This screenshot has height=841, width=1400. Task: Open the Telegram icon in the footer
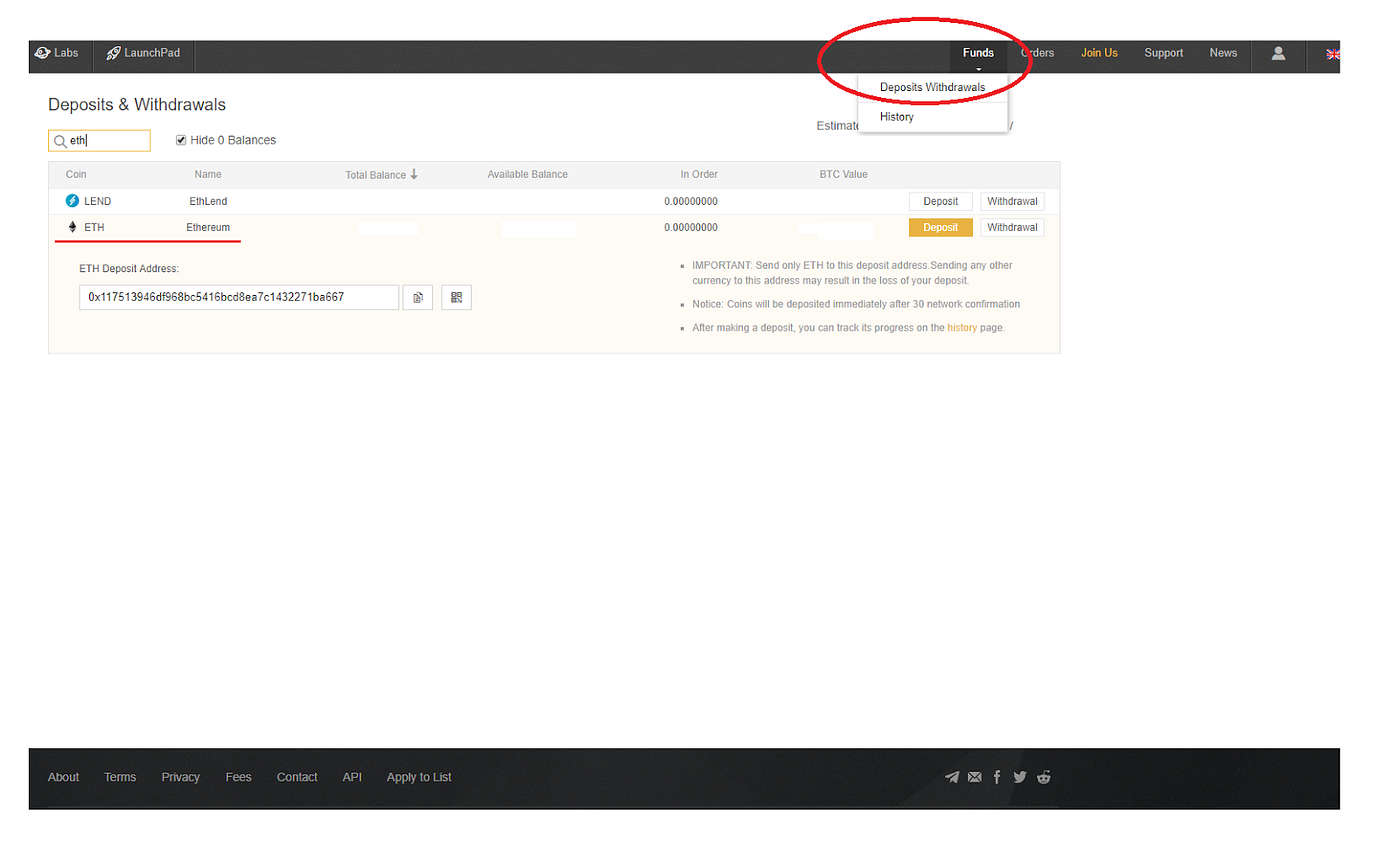point(952,777)
